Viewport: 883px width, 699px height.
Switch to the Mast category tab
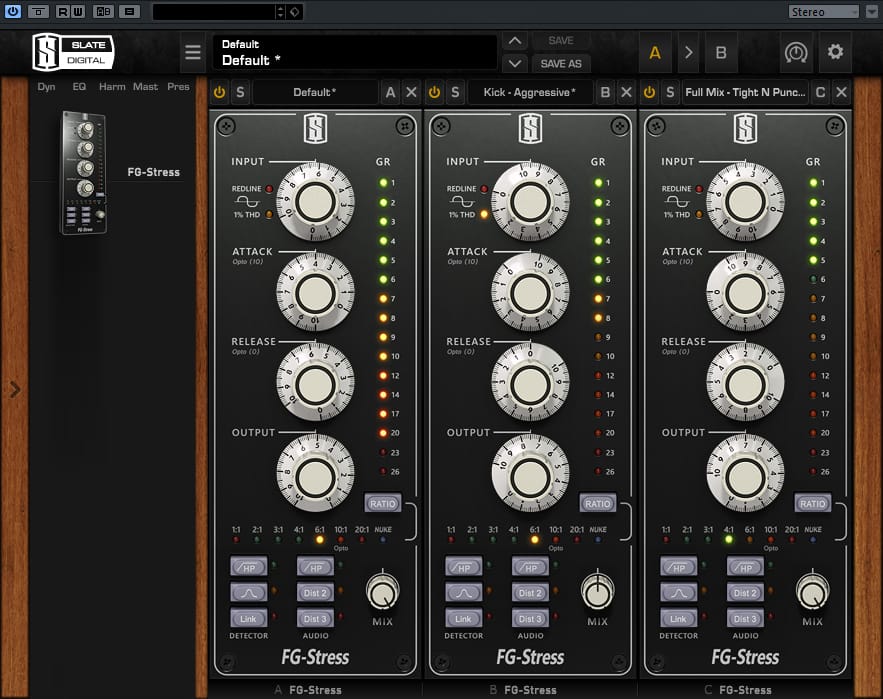point(145,87)
